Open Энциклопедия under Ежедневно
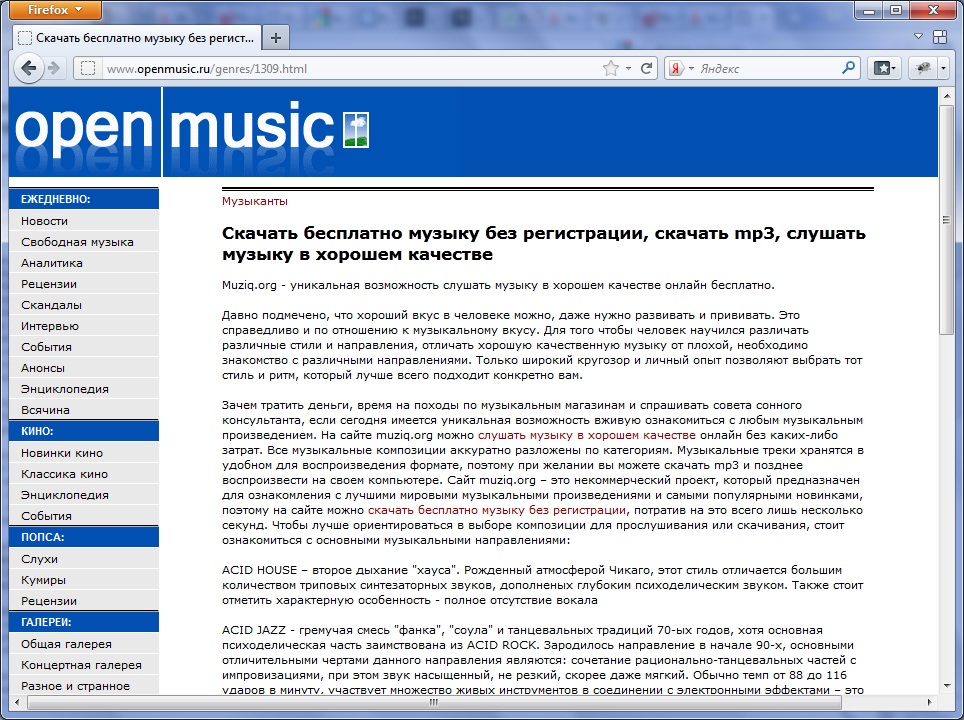 click(84, 389)
